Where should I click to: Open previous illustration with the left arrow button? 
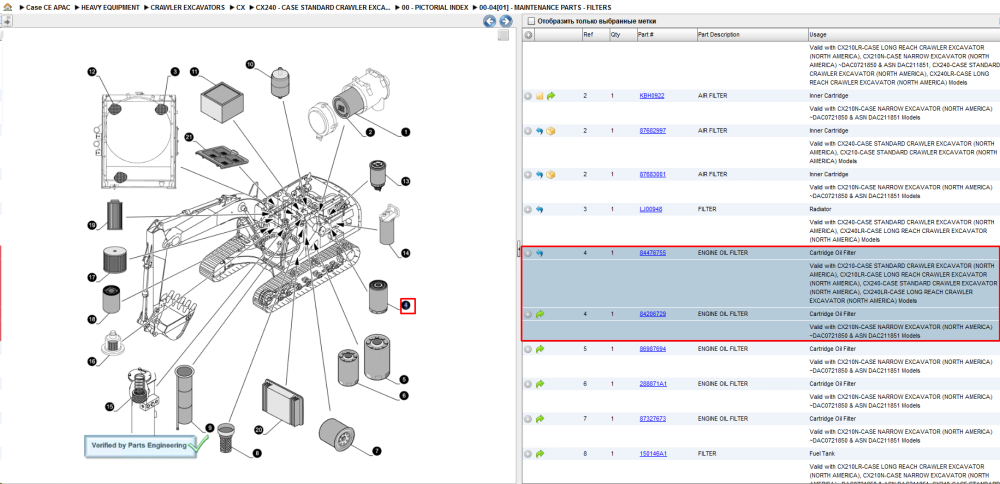[x=489, y=22]
